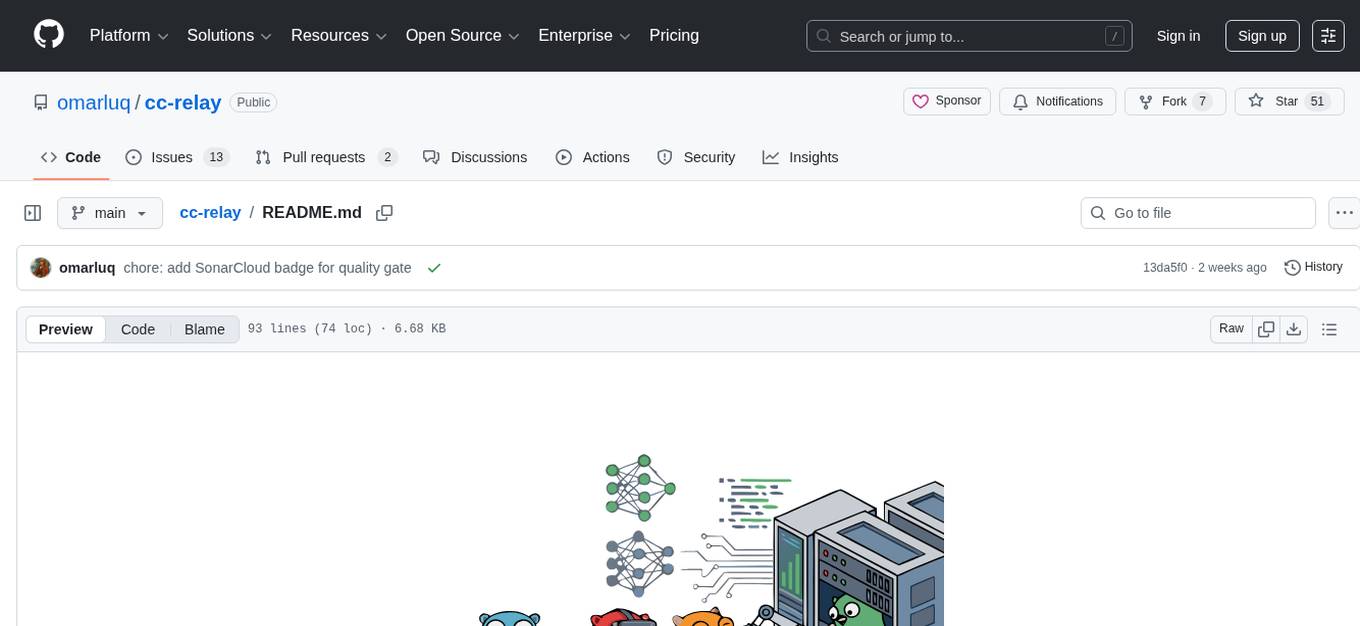This screenshot has height=626, width=1360.
Task: Copy the README.md file path icon
Action: [384, 212]
